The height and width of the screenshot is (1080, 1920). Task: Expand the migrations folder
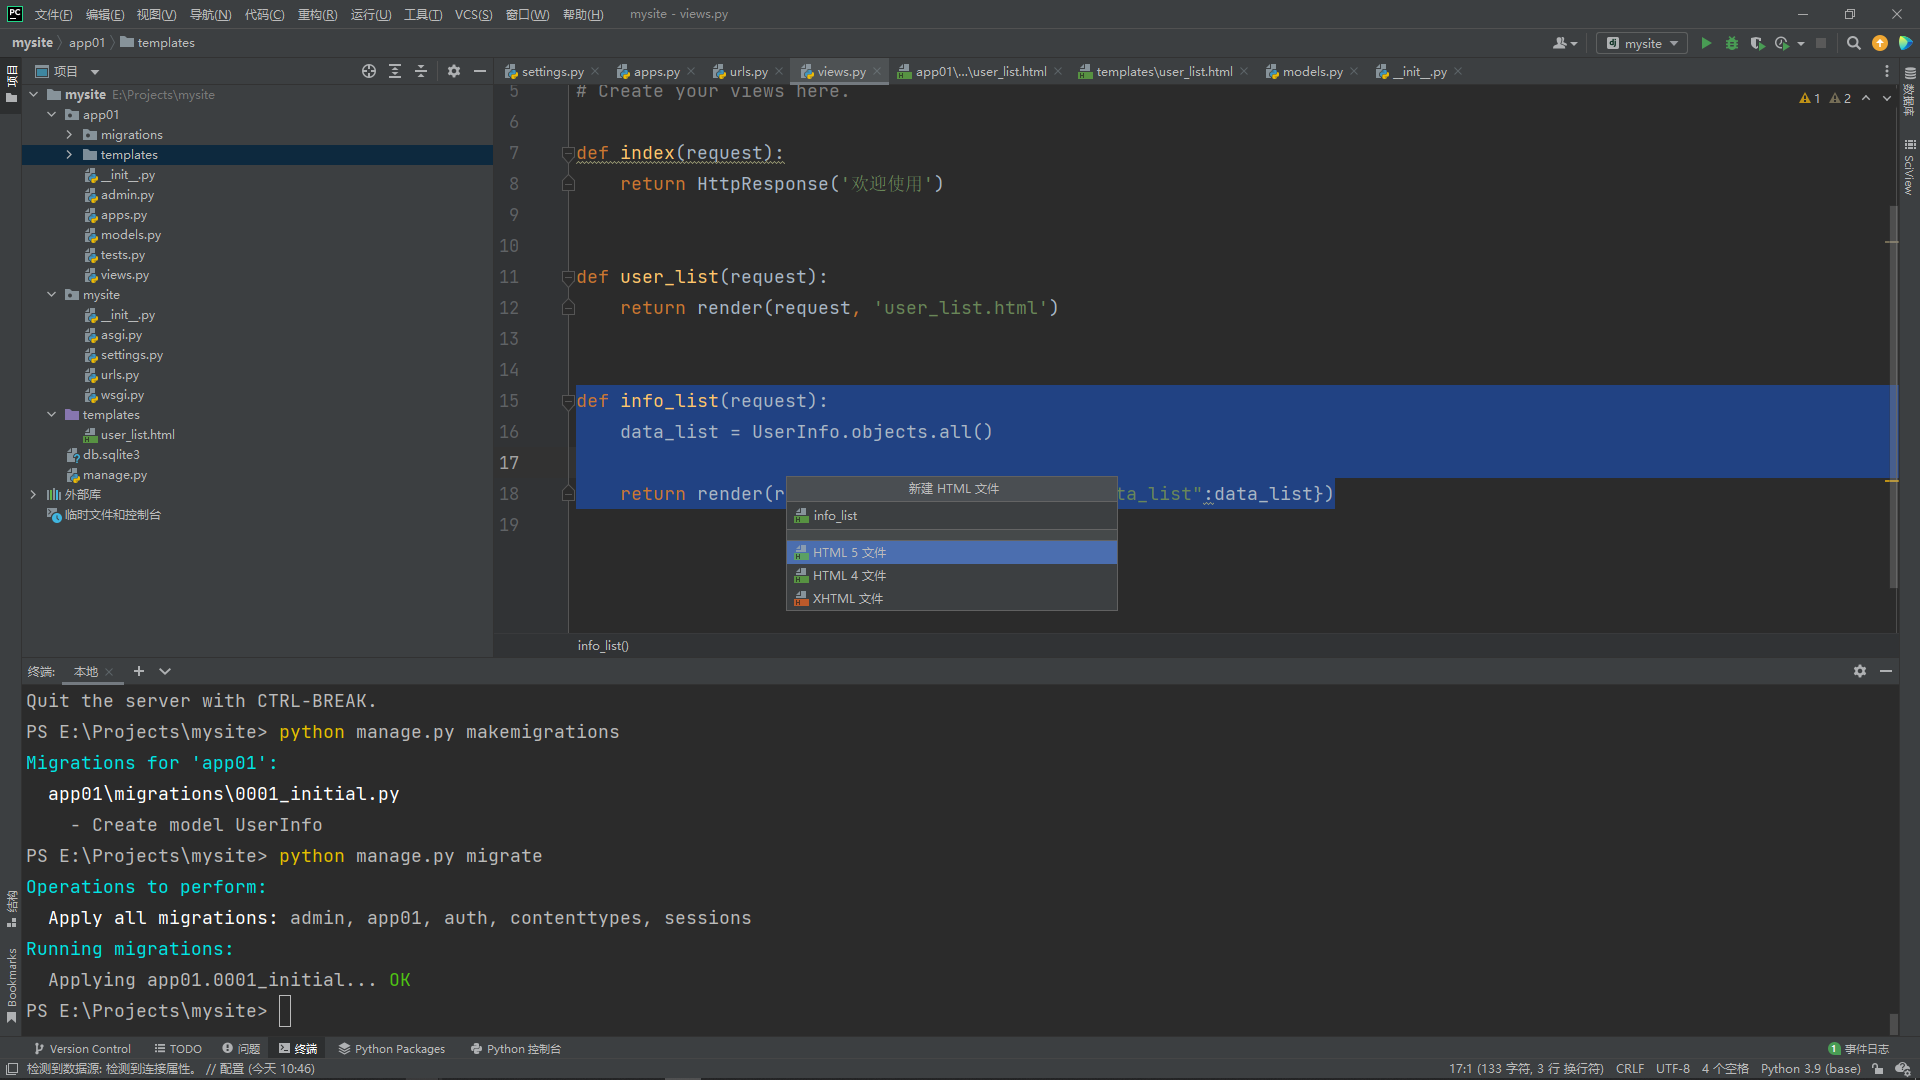(69, 134)
